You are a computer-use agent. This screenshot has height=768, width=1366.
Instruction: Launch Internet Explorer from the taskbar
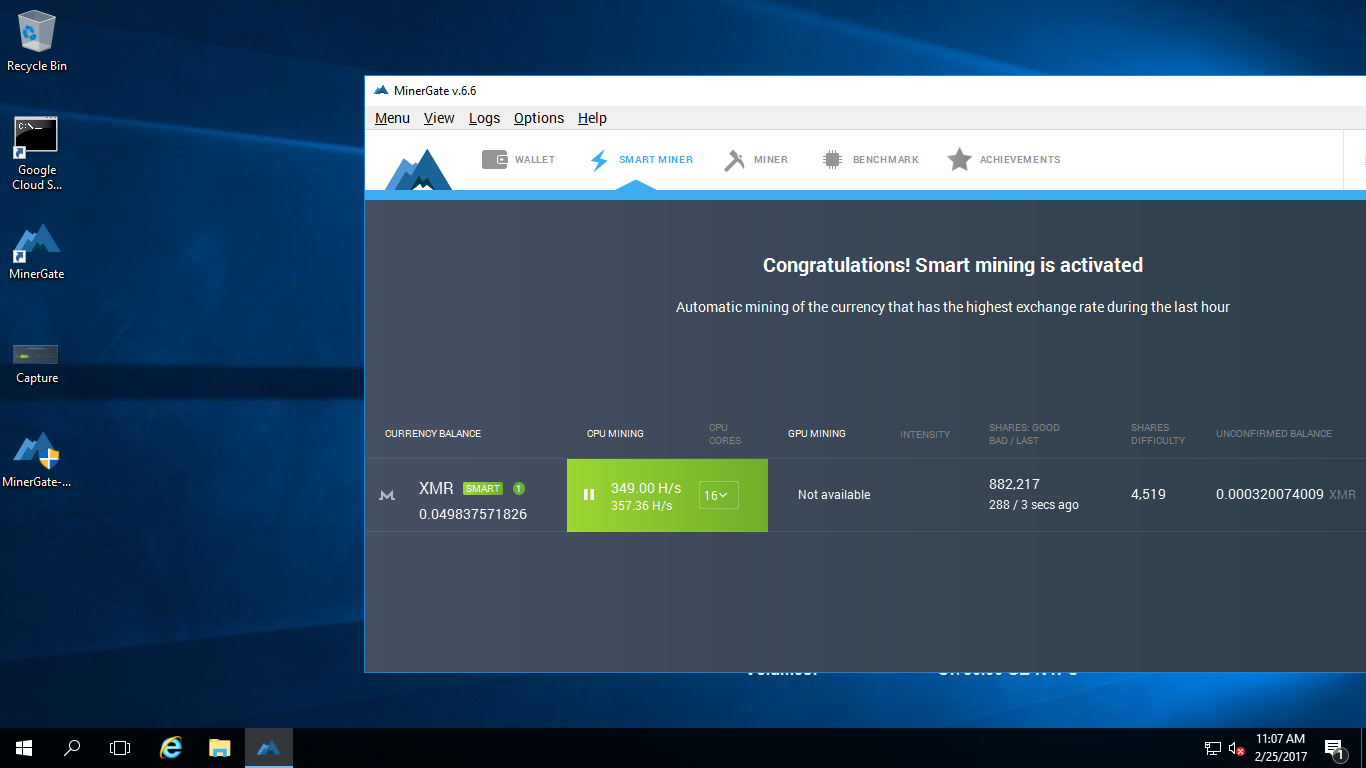(x=172, y=748)
